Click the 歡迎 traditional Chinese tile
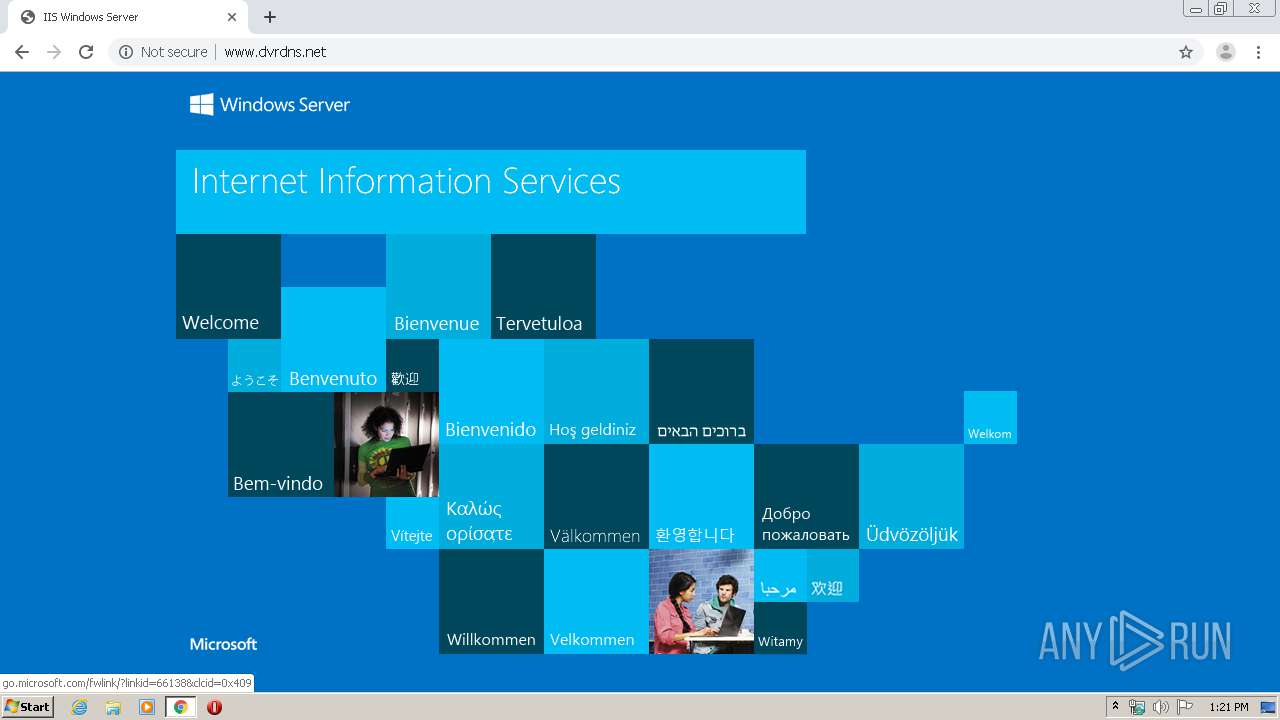The width and height of the screenshot is (1280, 720). coord(412,365)
